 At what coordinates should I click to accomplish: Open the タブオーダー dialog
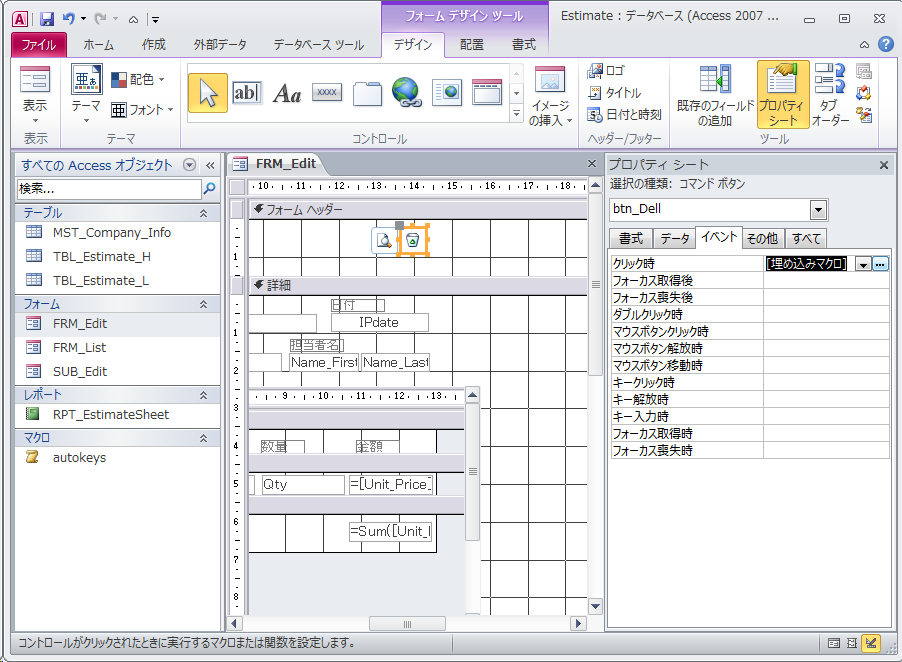point(830,95)
